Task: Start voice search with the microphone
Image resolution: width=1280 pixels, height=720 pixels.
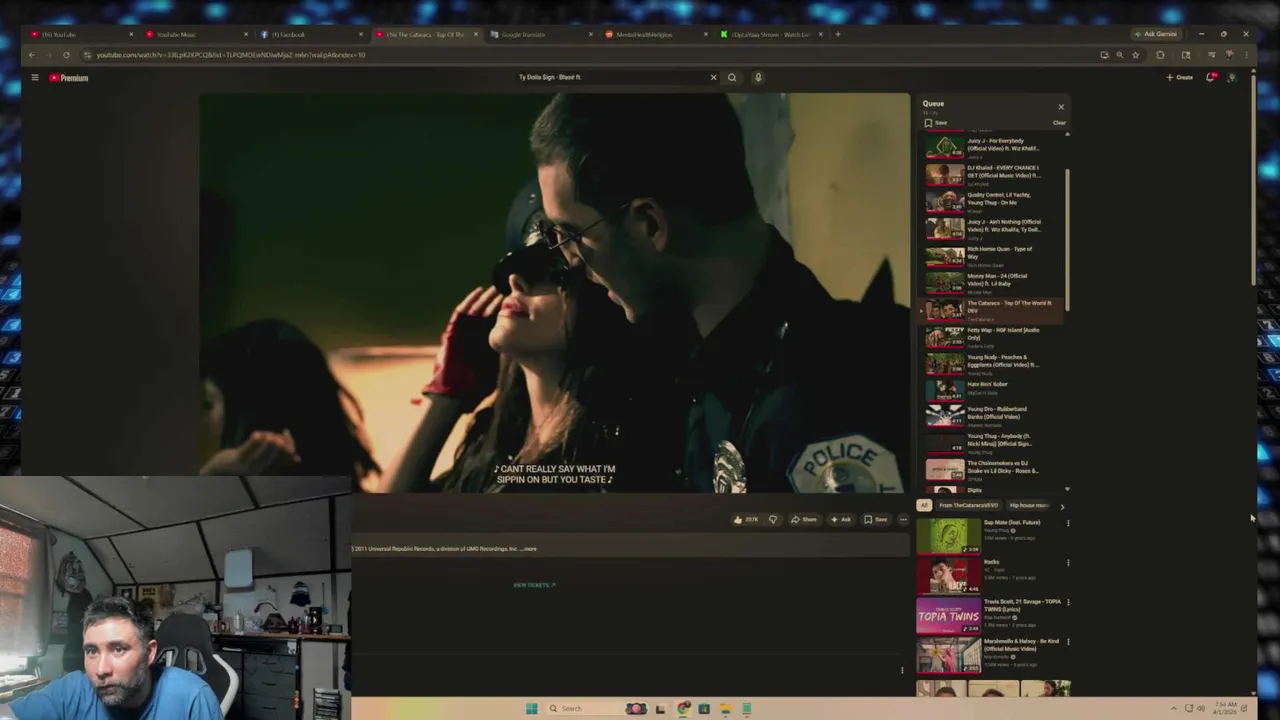Action: point(758,77)
